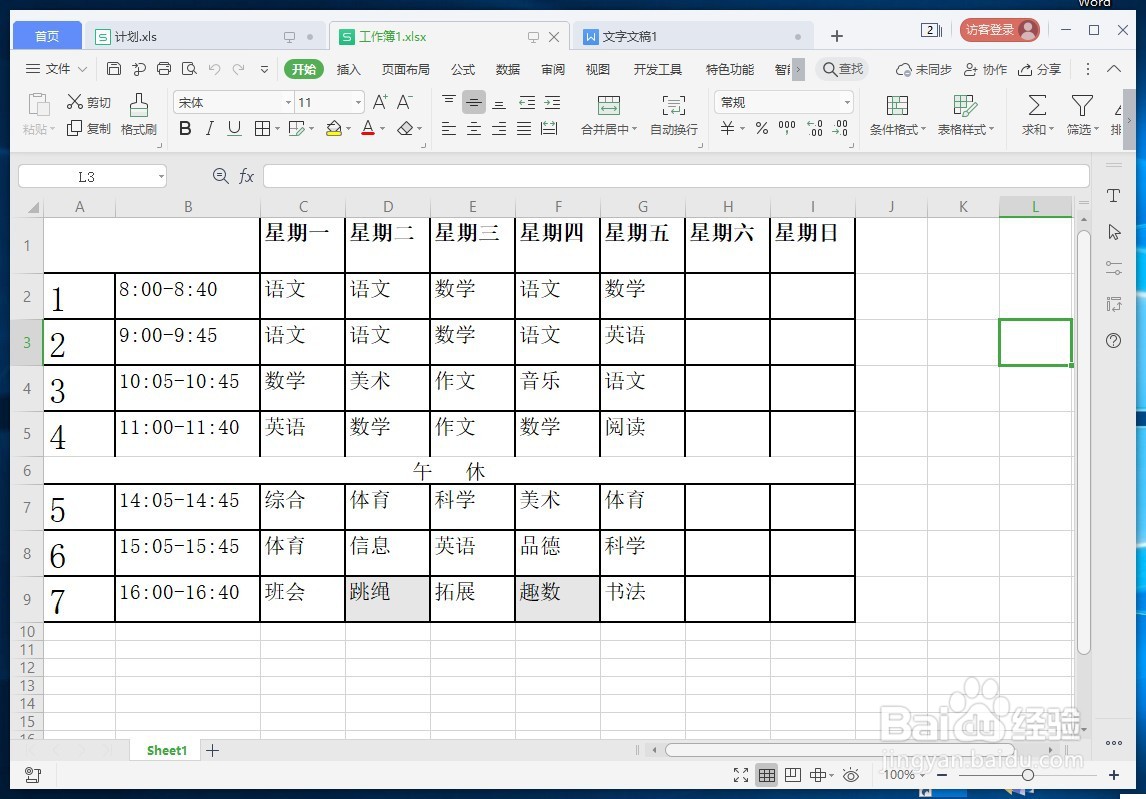
Task: Toggle bold formatting
Action: [x=184, y=129]
